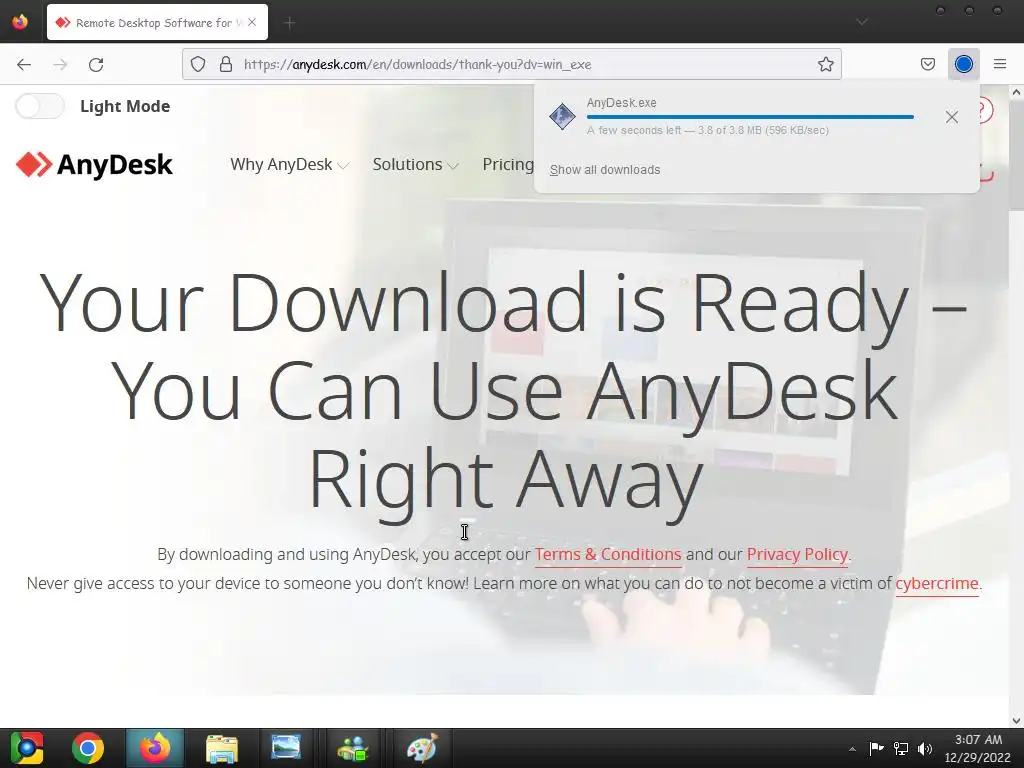Launch Chrome from the taskbar

tap(88, 748)
